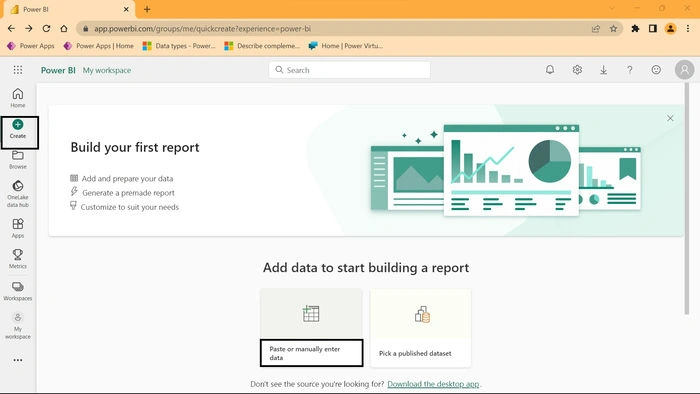The image size is (700, 394).
Task: Open the feedback smiley icon
Action: [x=656, y=70]
